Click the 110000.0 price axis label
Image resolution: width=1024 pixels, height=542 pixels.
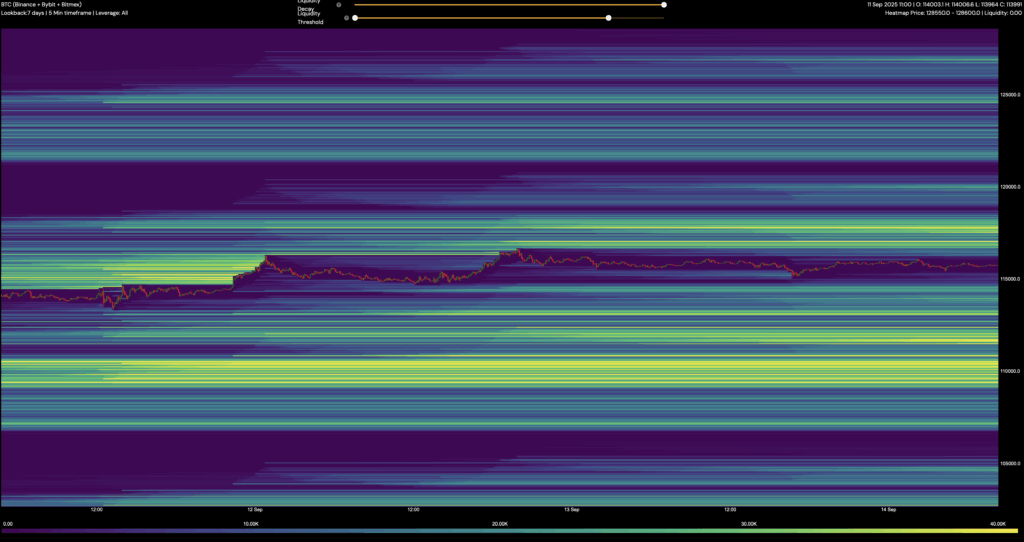[1010, 371]
